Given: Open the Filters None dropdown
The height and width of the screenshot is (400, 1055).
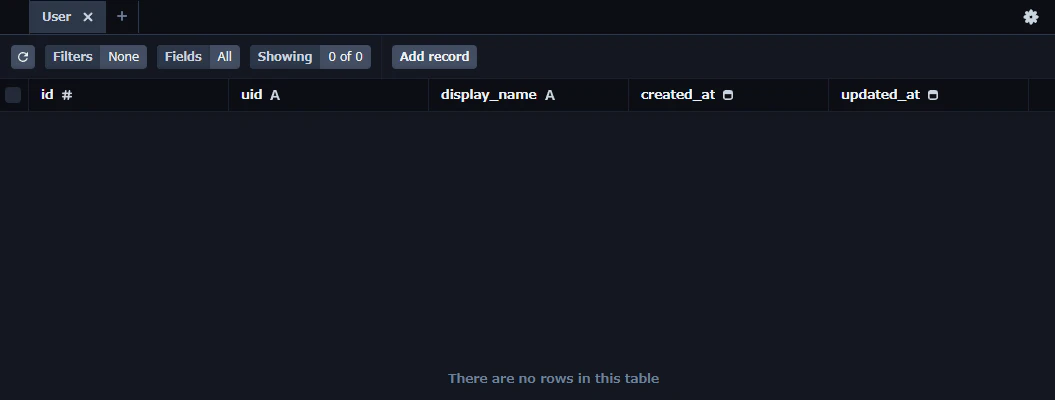Looking at the screenshot, I should pyautogui.click(x=96, y=57).
